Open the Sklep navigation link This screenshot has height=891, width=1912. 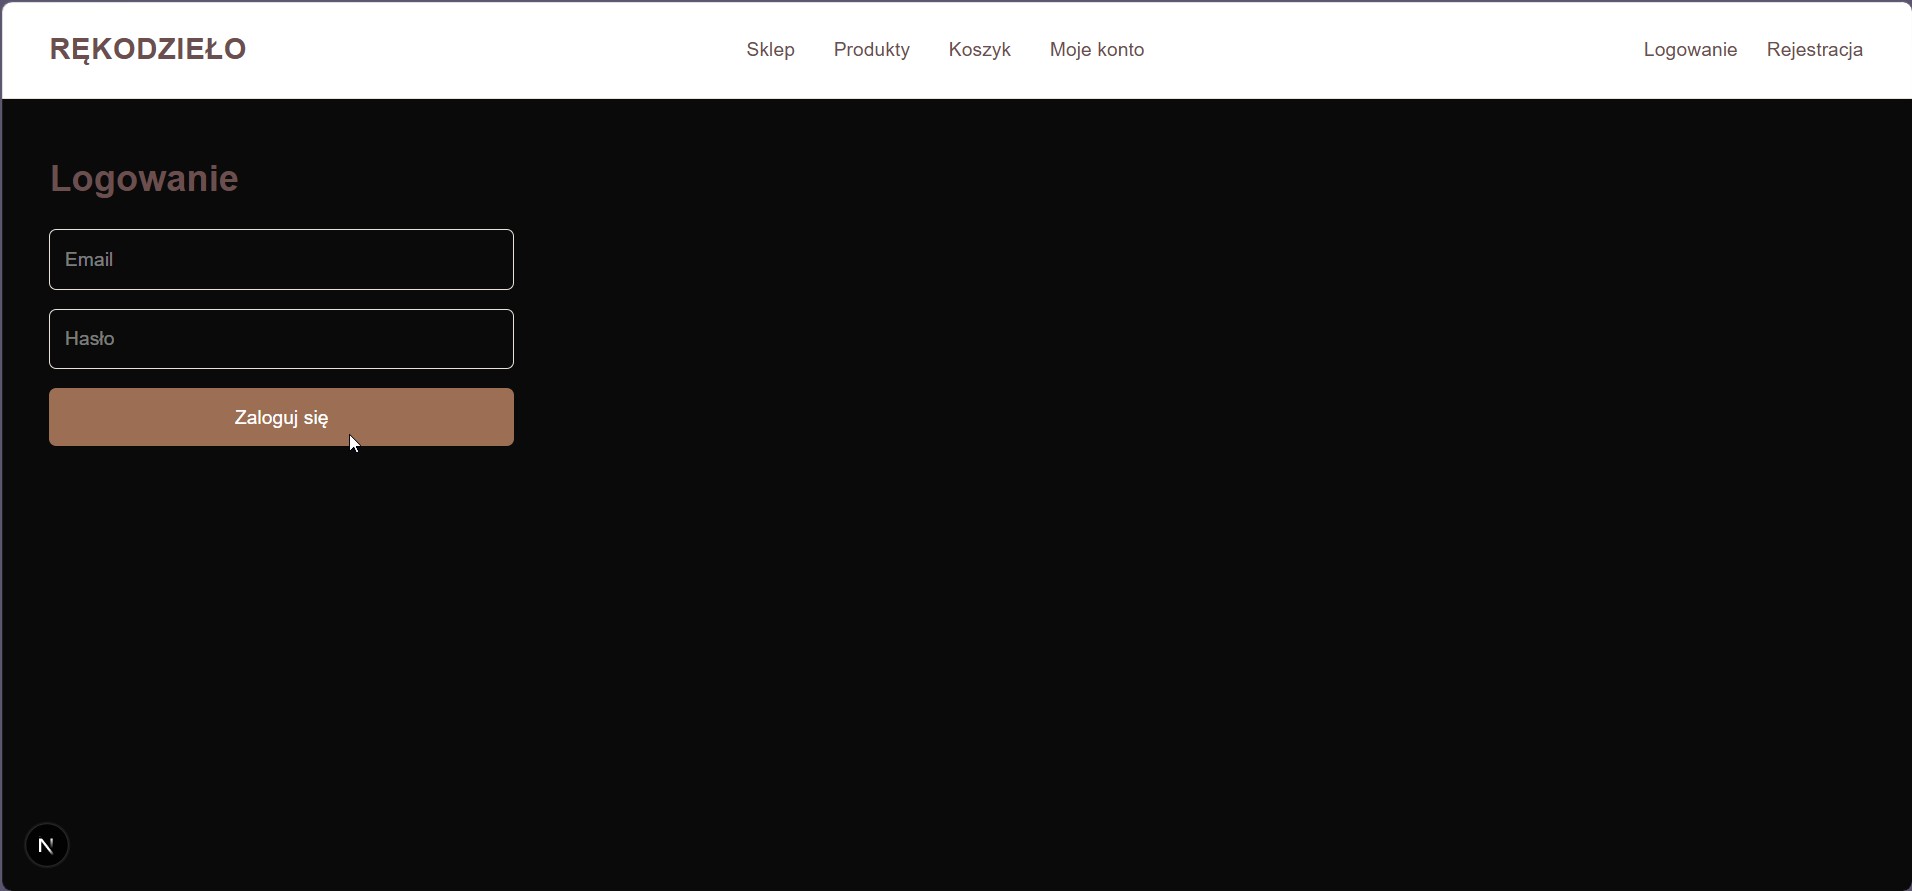(x=770, y=50)
